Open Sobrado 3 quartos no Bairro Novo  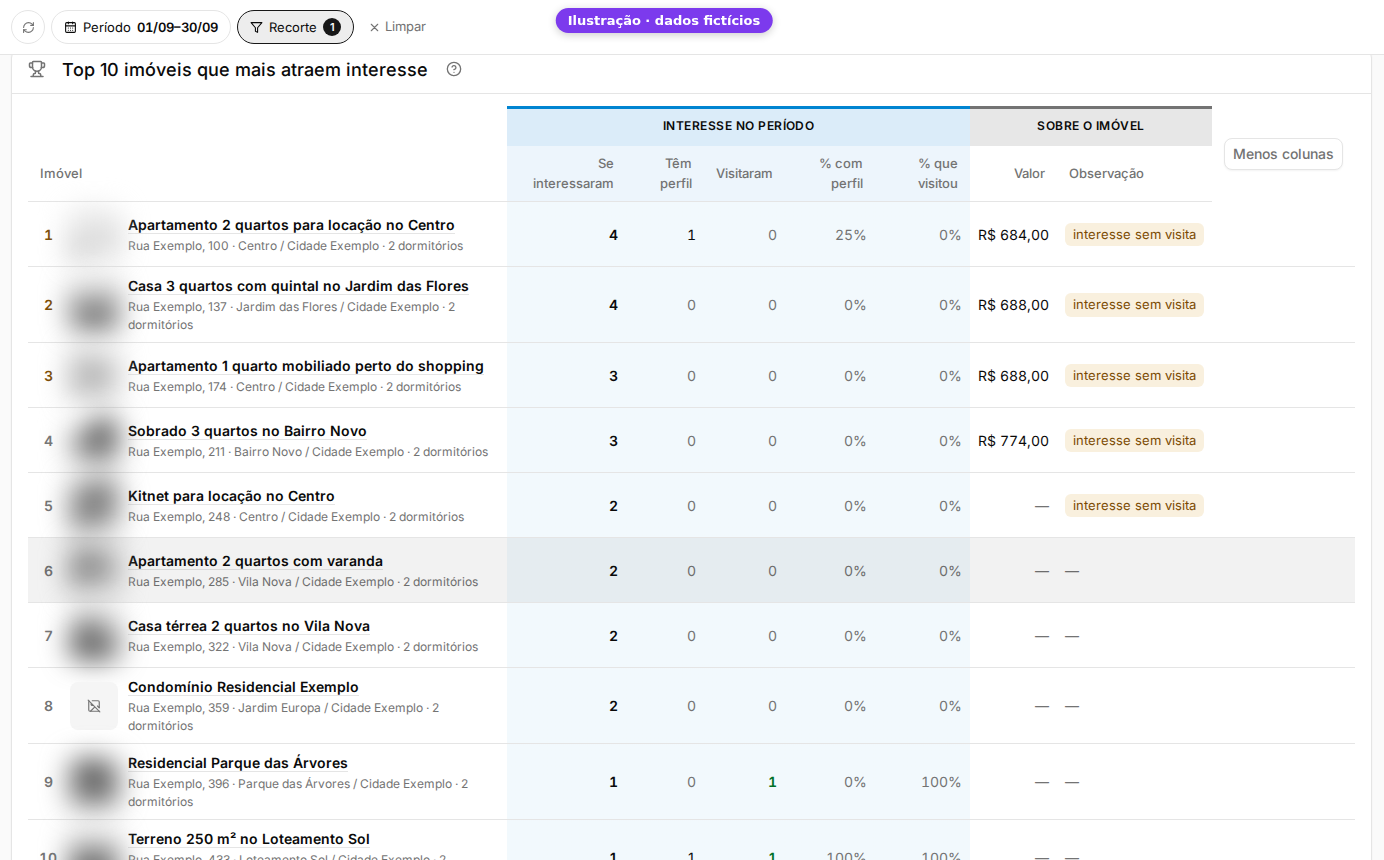[247, 431]
